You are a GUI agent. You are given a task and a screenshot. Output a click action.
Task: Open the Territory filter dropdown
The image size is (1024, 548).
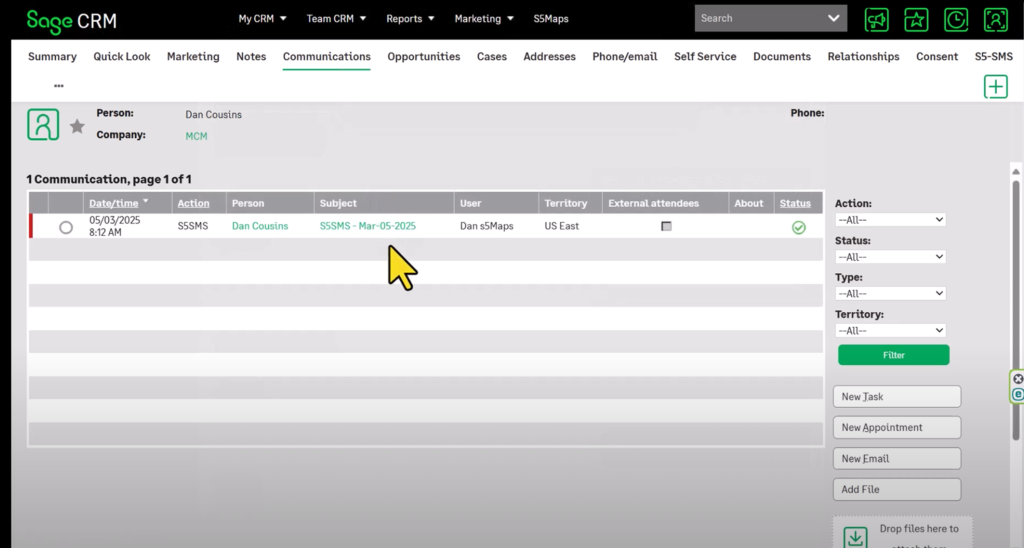tap(890, 330)
